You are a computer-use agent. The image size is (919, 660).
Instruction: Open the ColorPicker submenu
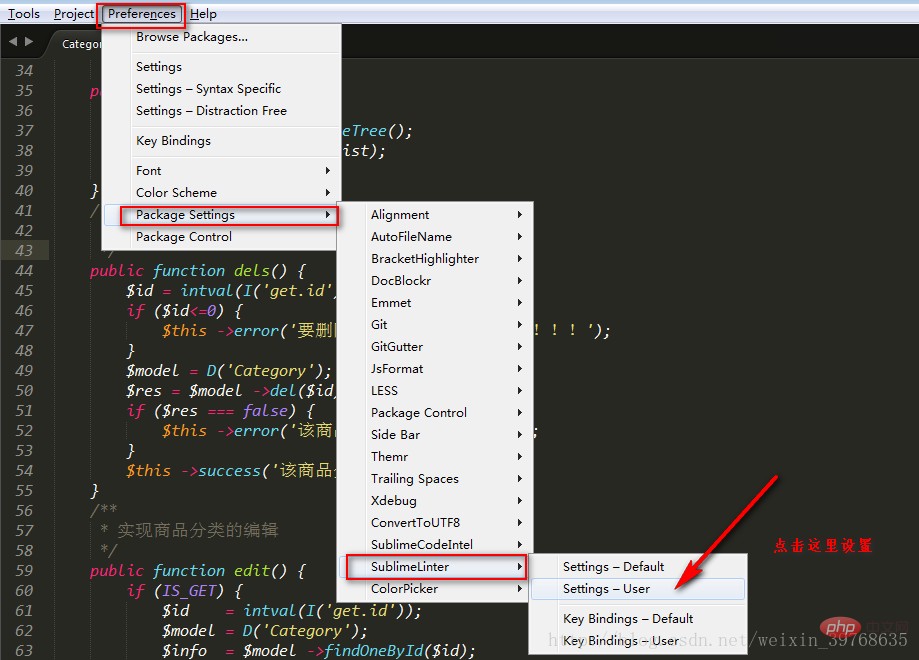coord(435,588)
